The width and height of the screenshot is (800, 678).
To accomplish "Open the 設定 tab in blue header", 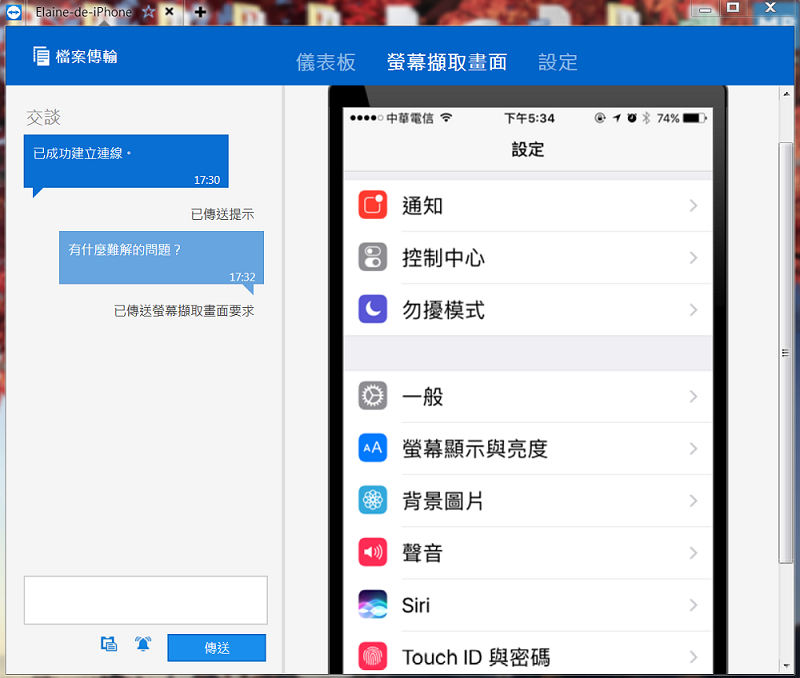I will tap(558, 62).
